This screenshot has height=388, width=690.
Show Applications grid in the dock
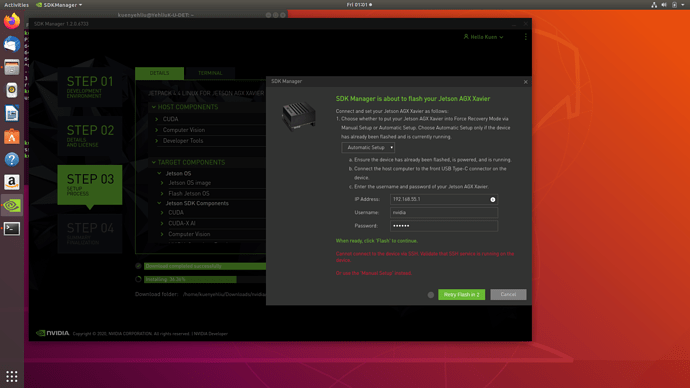coord(12,376)
